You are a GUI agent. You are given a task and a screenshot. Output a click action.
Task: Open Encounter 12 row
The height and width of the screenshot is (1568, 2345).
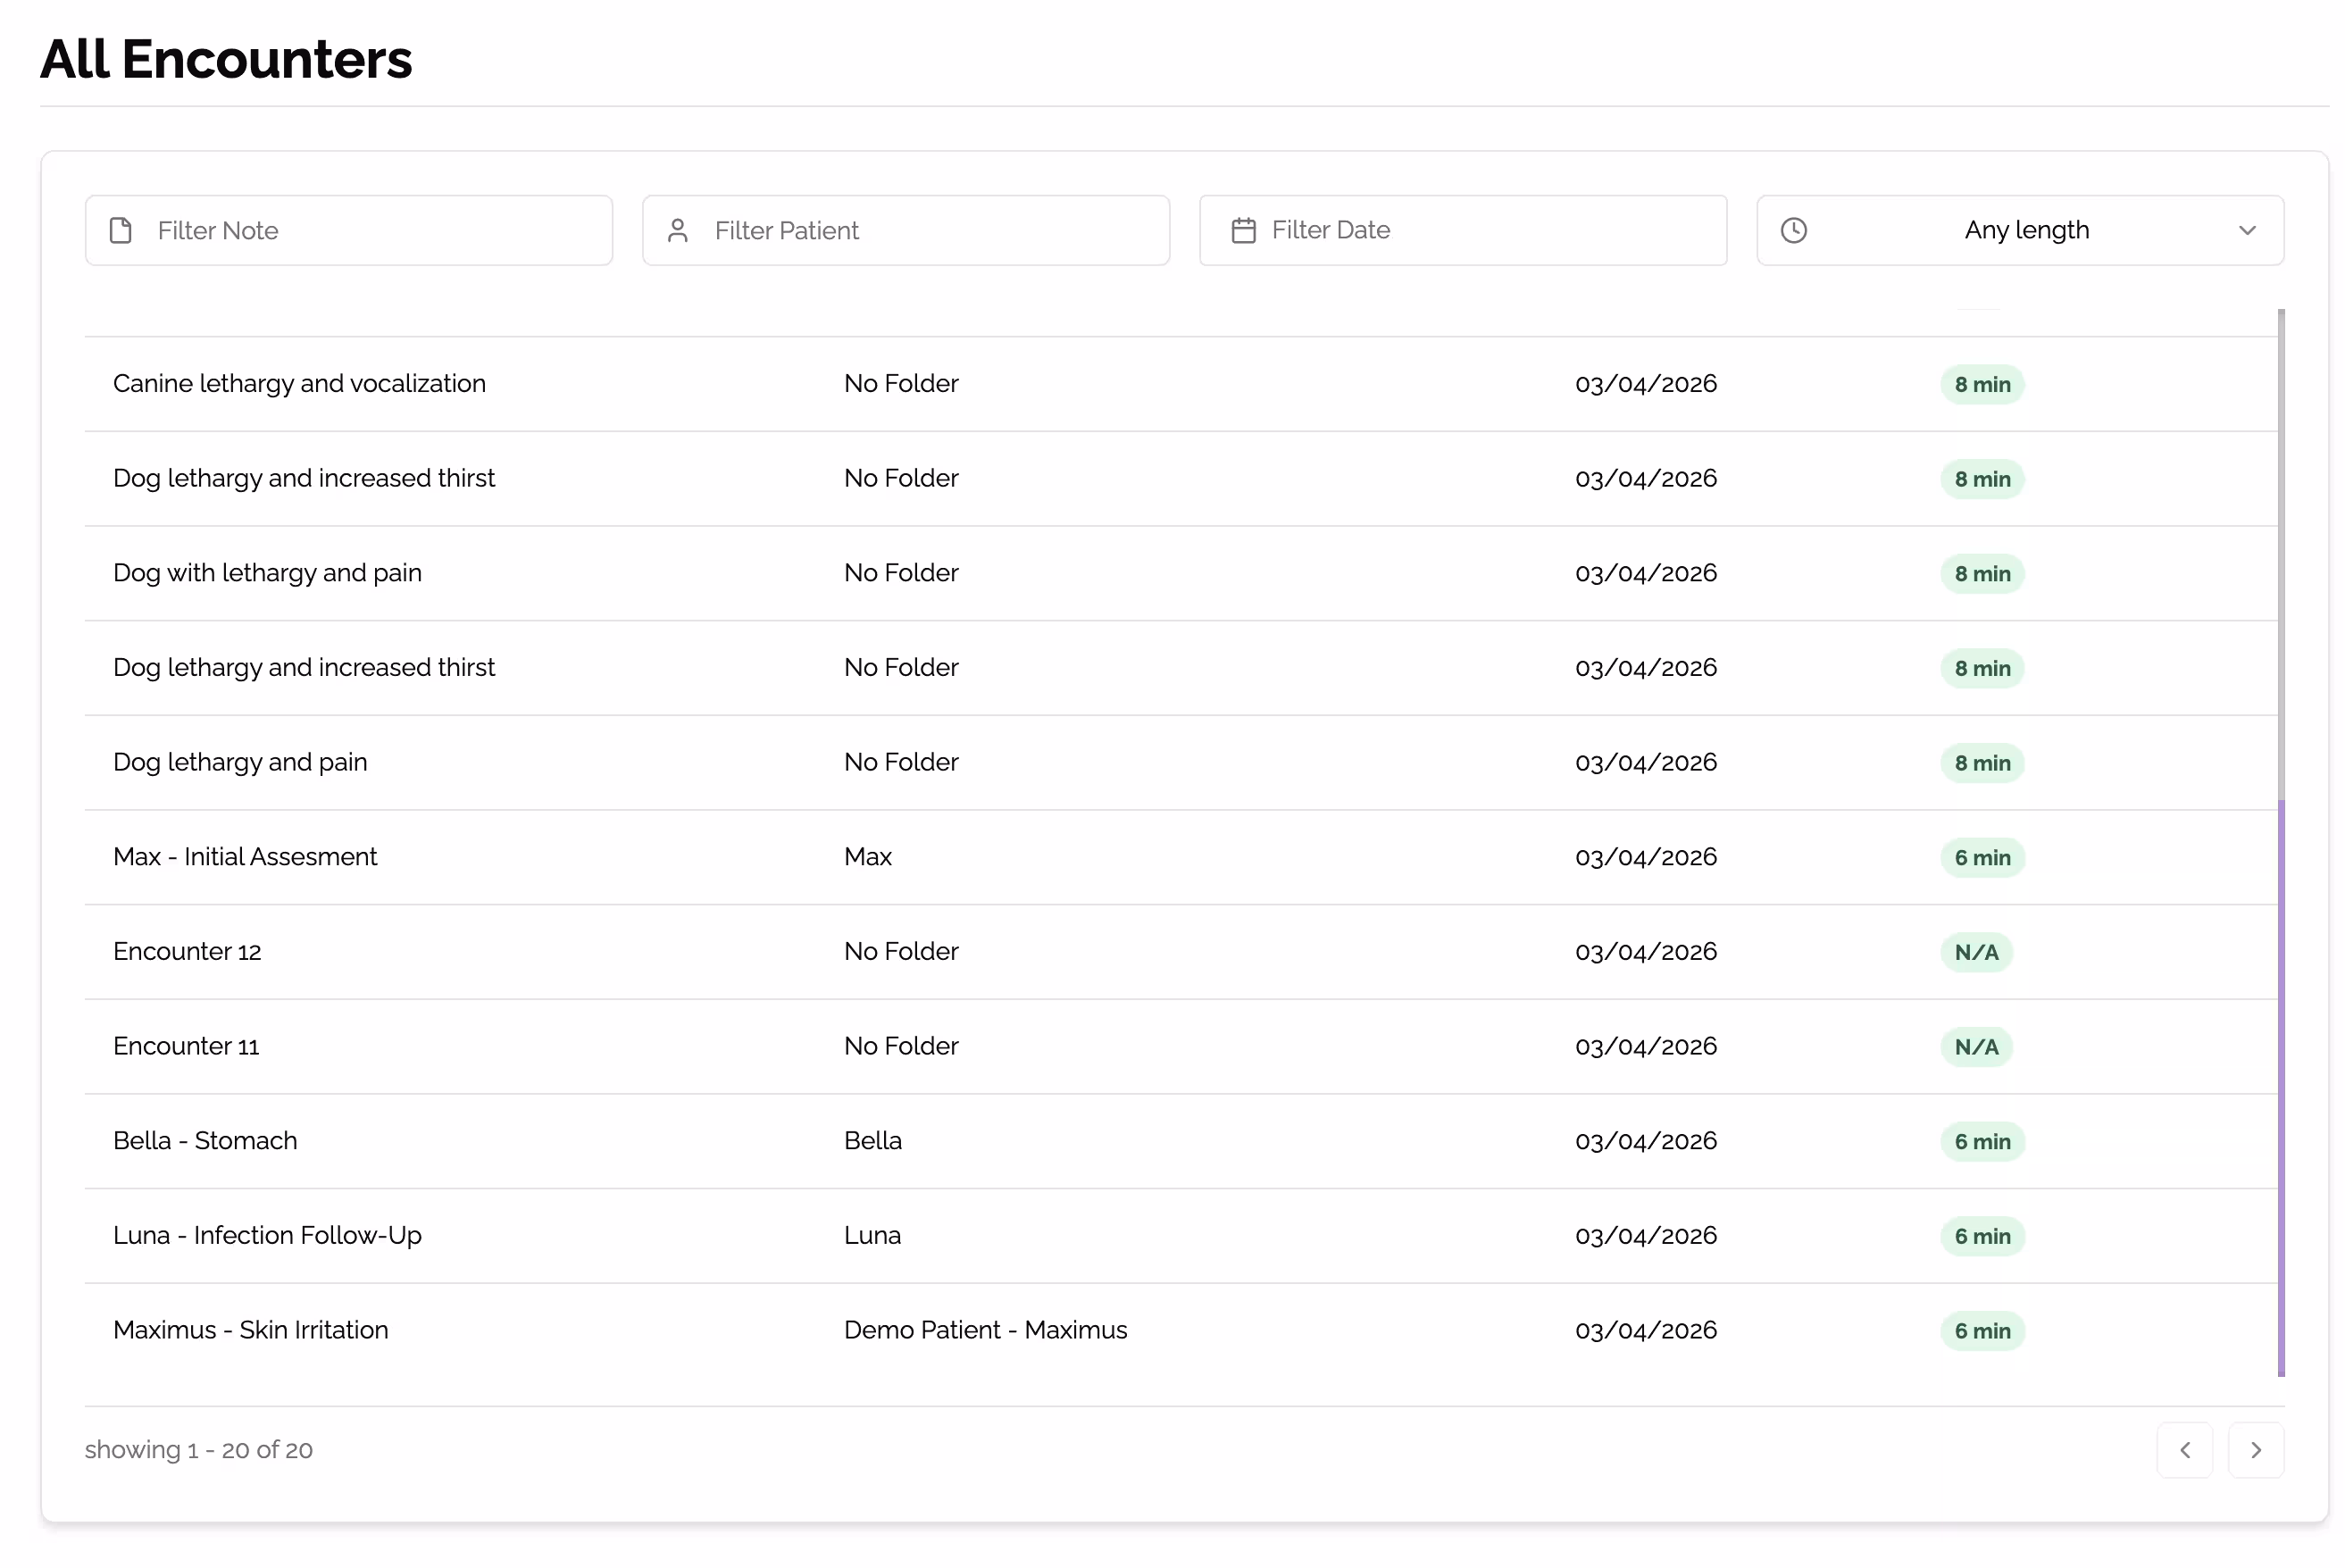[x=187, y=951]
